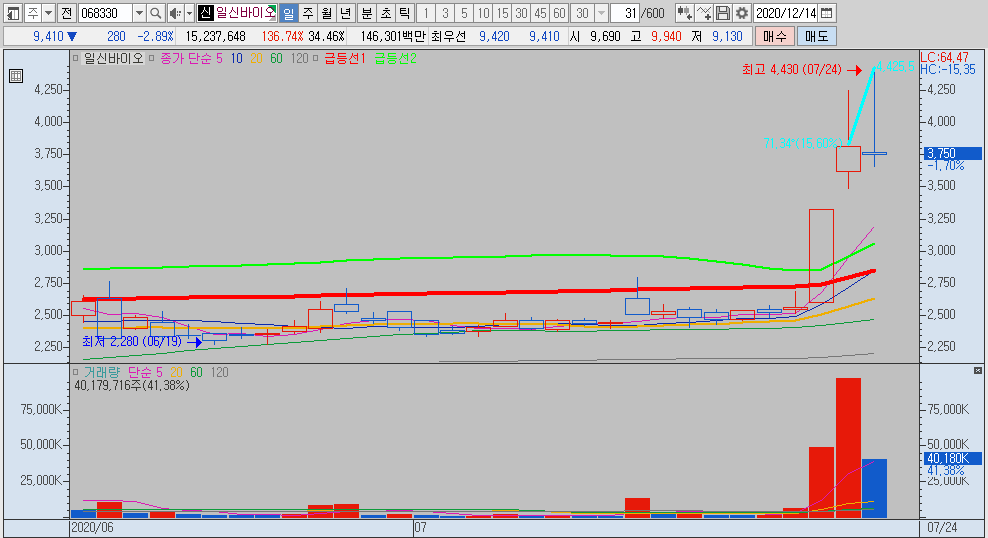This screenshot has height=538, width=988.
Task: Switch to seconds 초 chart
Action: point(386,13)
